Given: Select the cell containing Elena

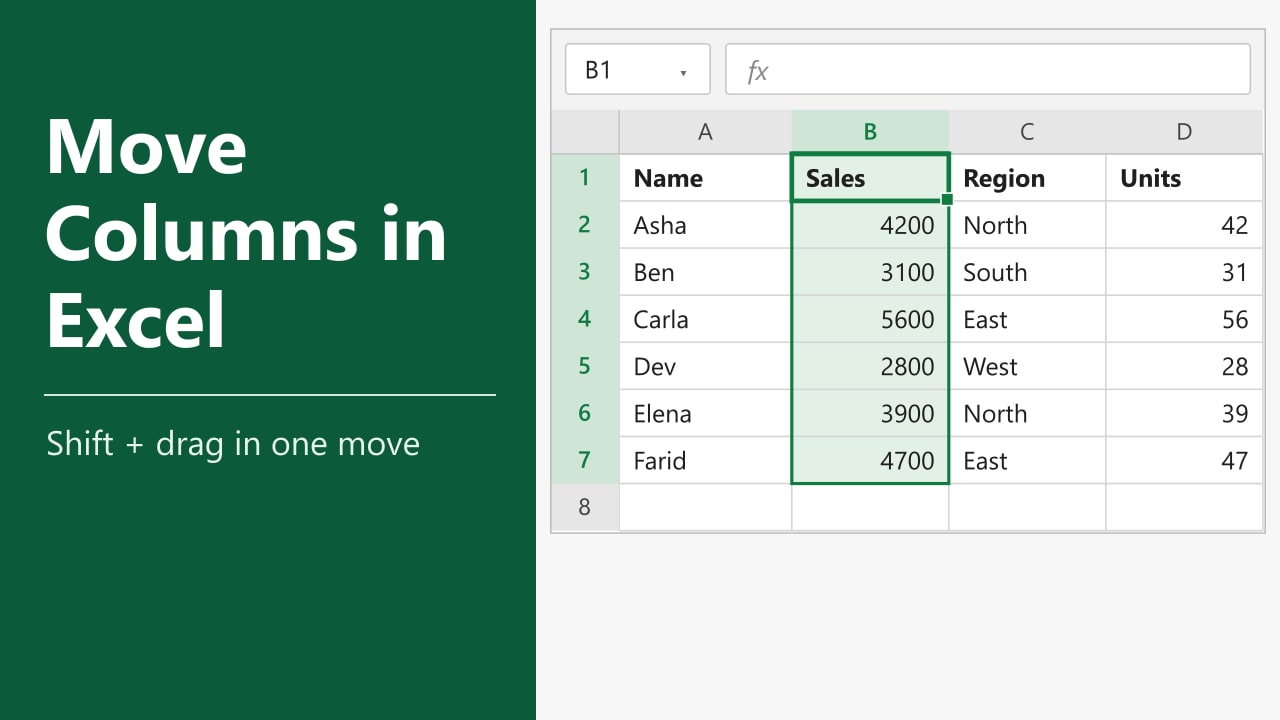Looking at the screenshot, I should tap(705, 413).
